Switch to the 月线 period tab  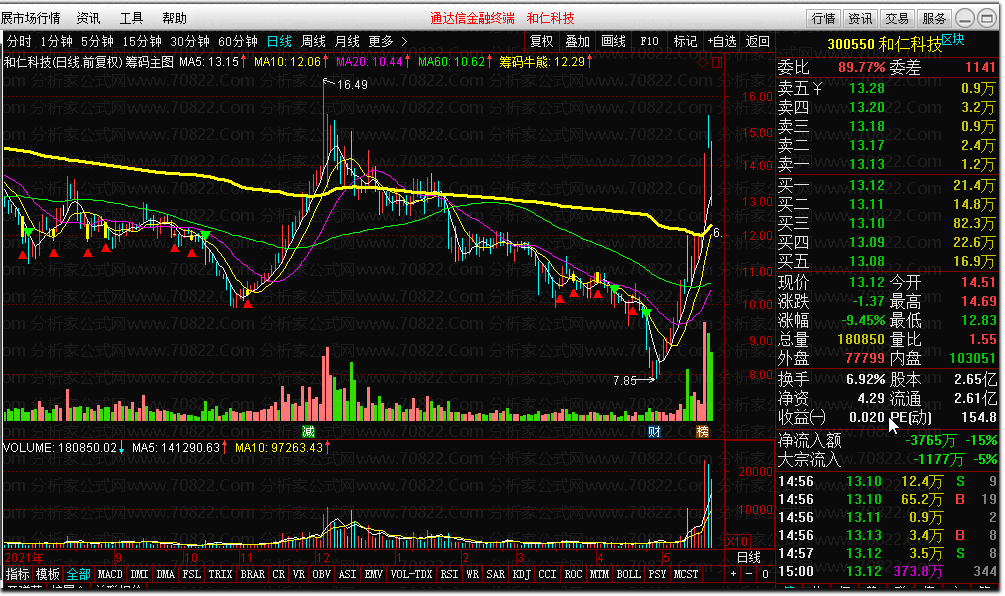click(x=347, y=42)
